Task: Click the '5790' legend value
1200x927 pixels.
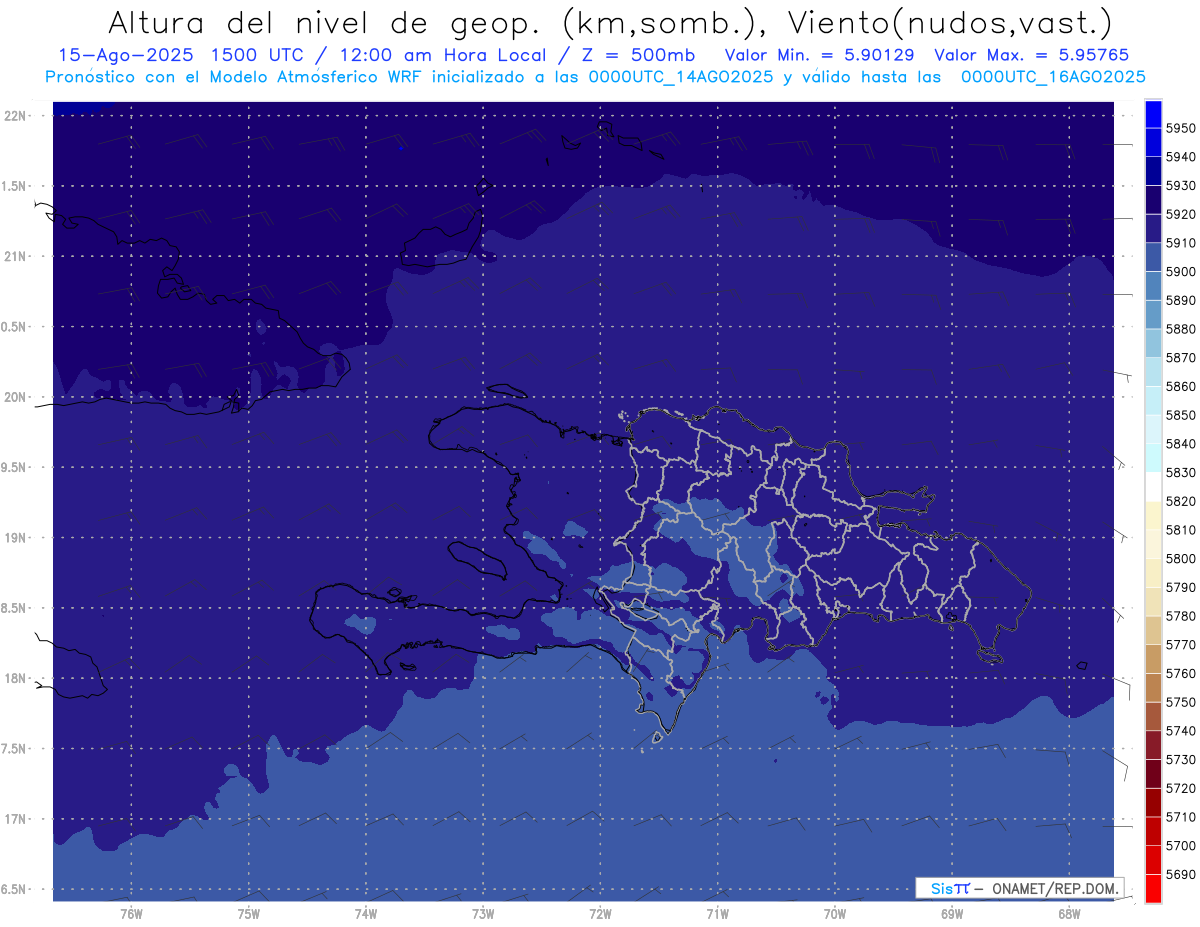Action: 1181,587
